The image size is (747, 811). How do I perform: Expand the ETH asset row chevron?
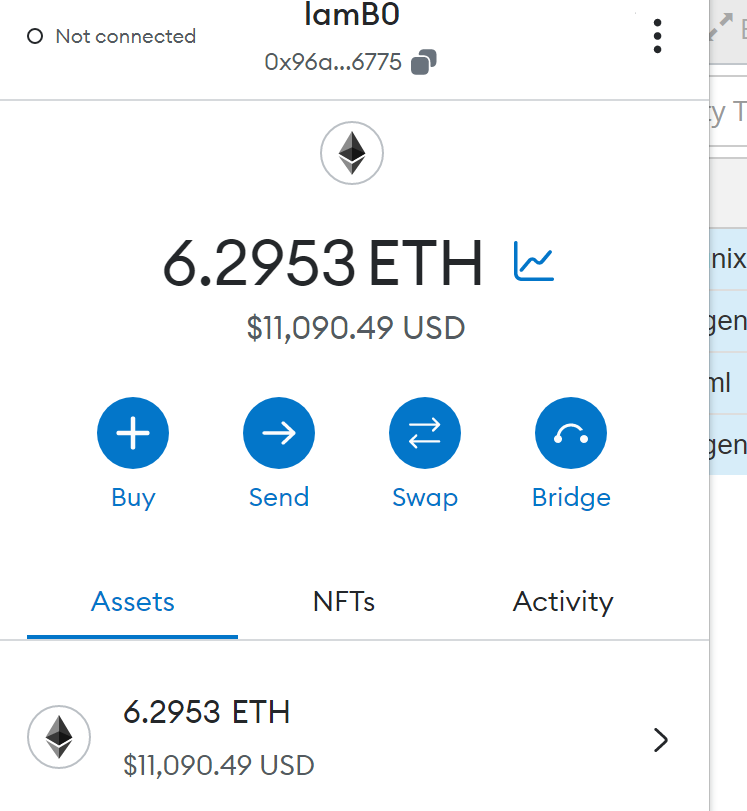point(661,740)
